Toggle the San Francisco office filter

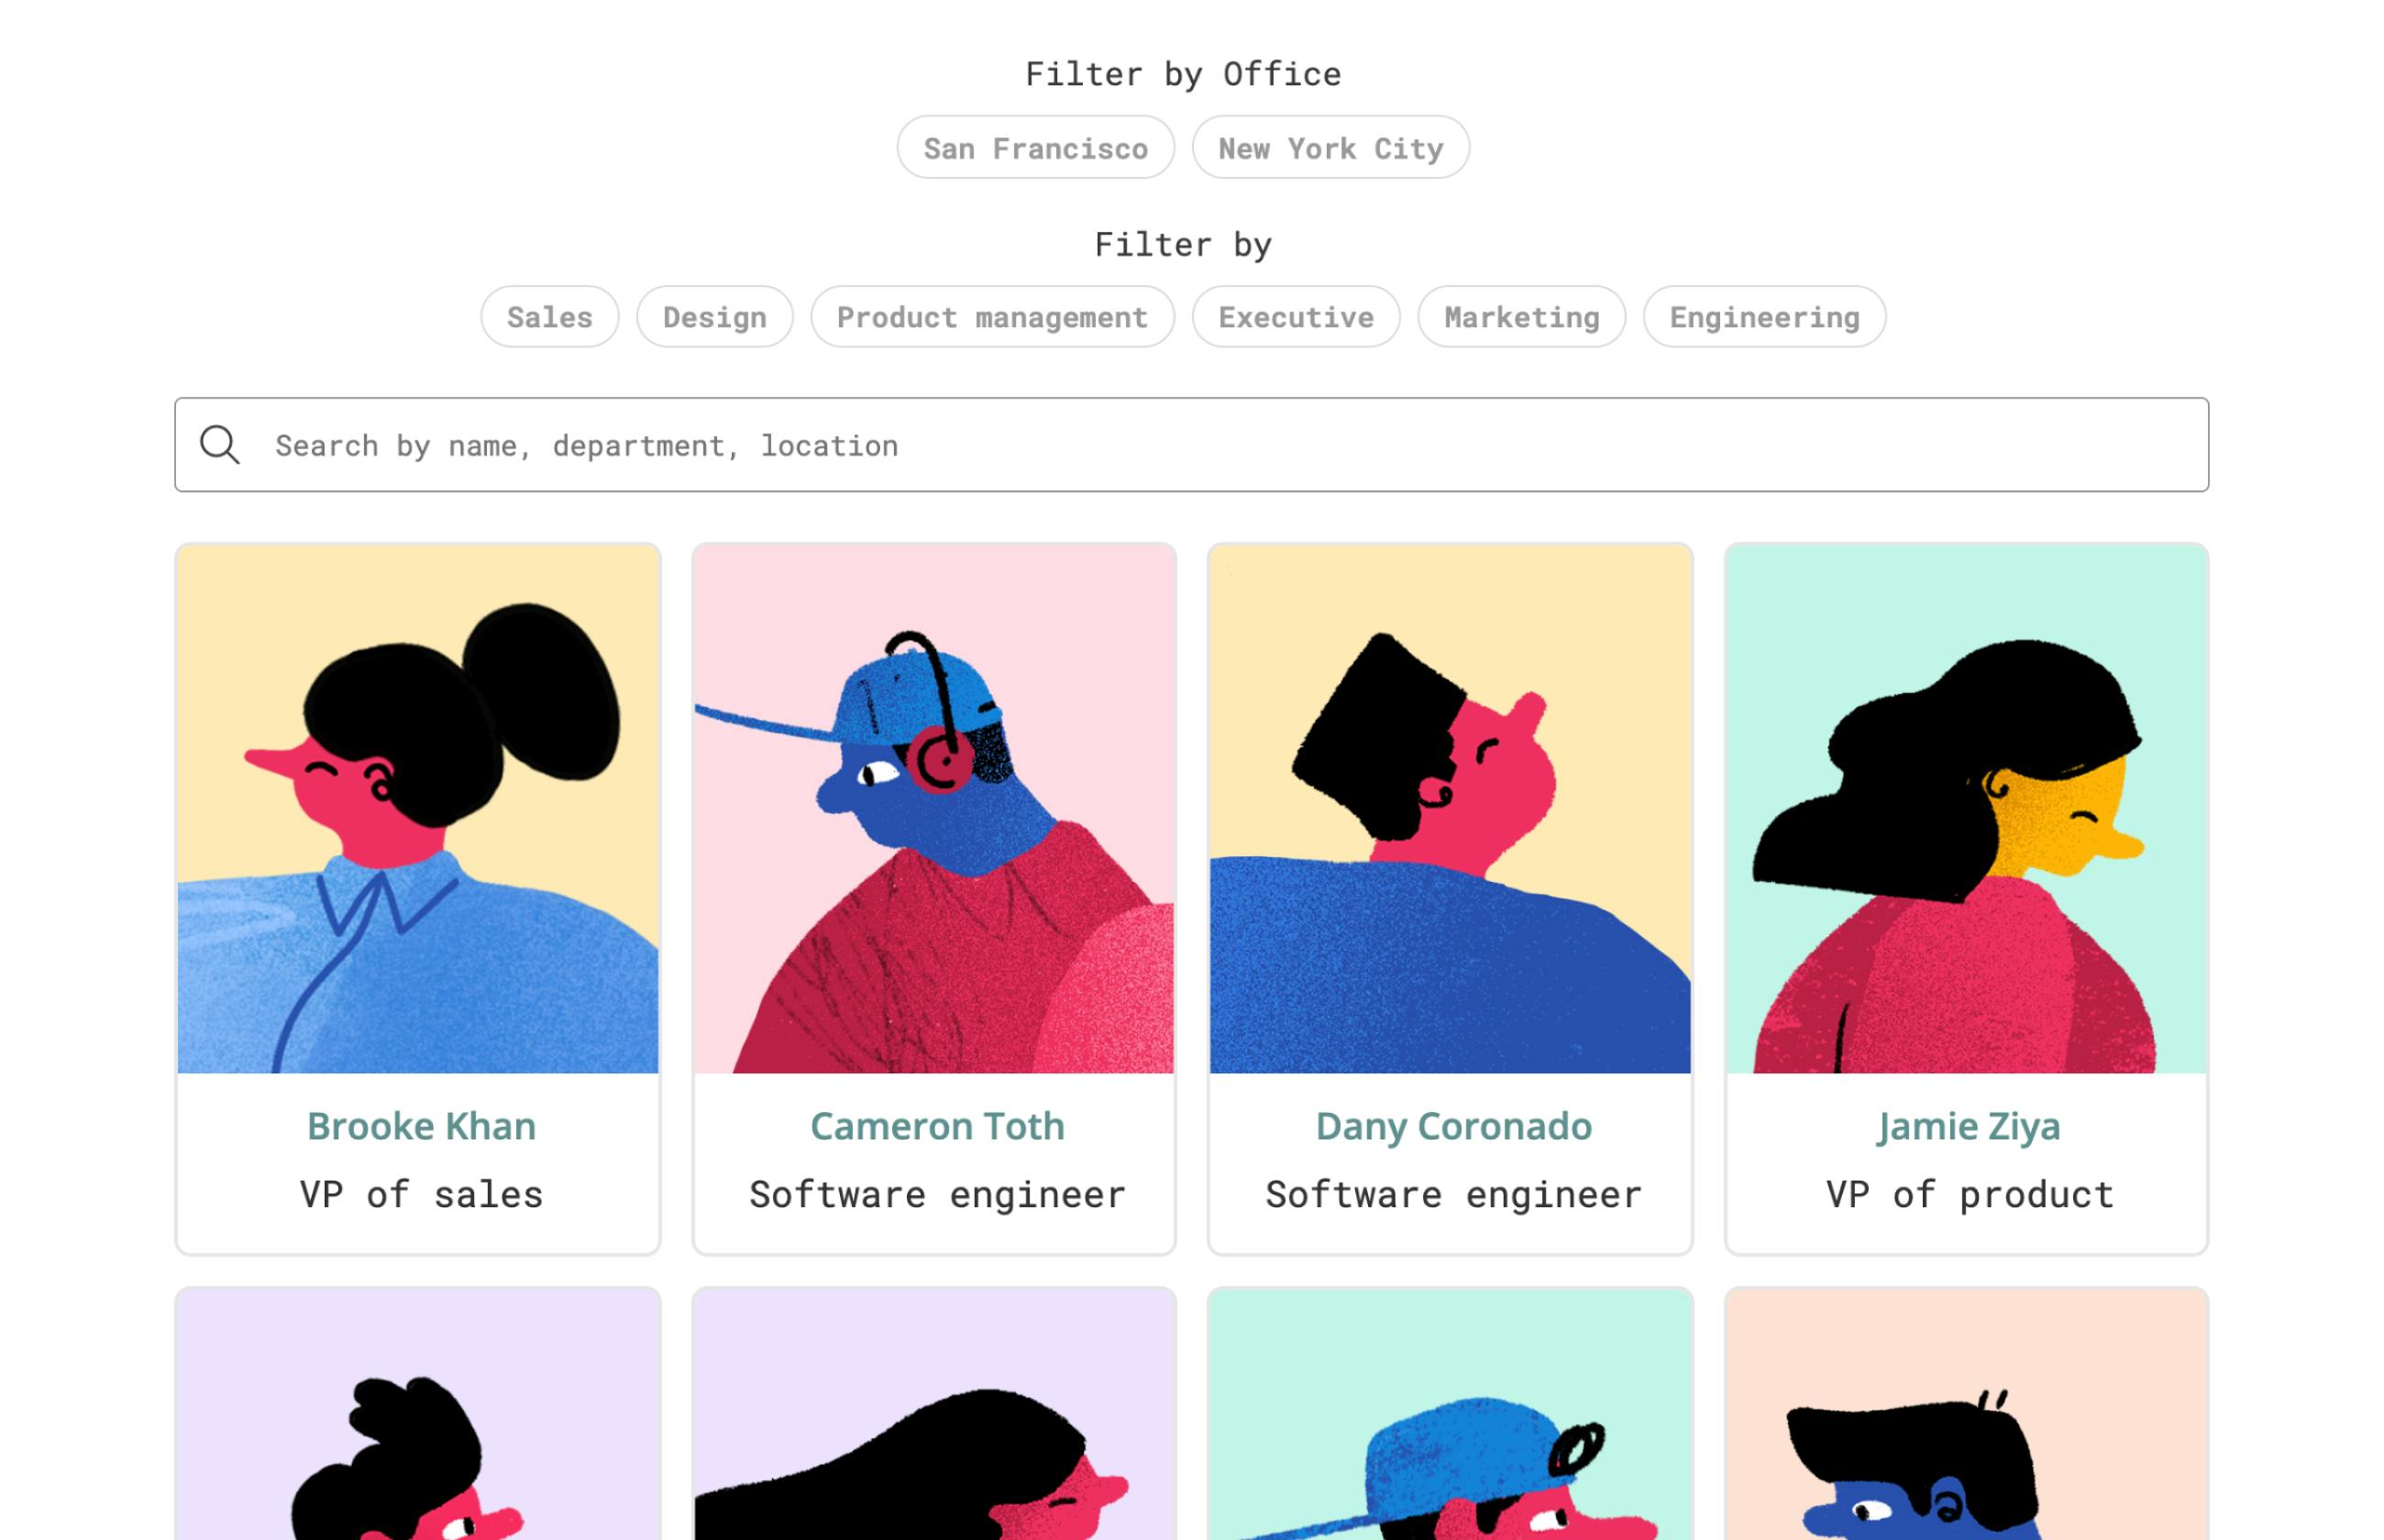[1035, 148]
